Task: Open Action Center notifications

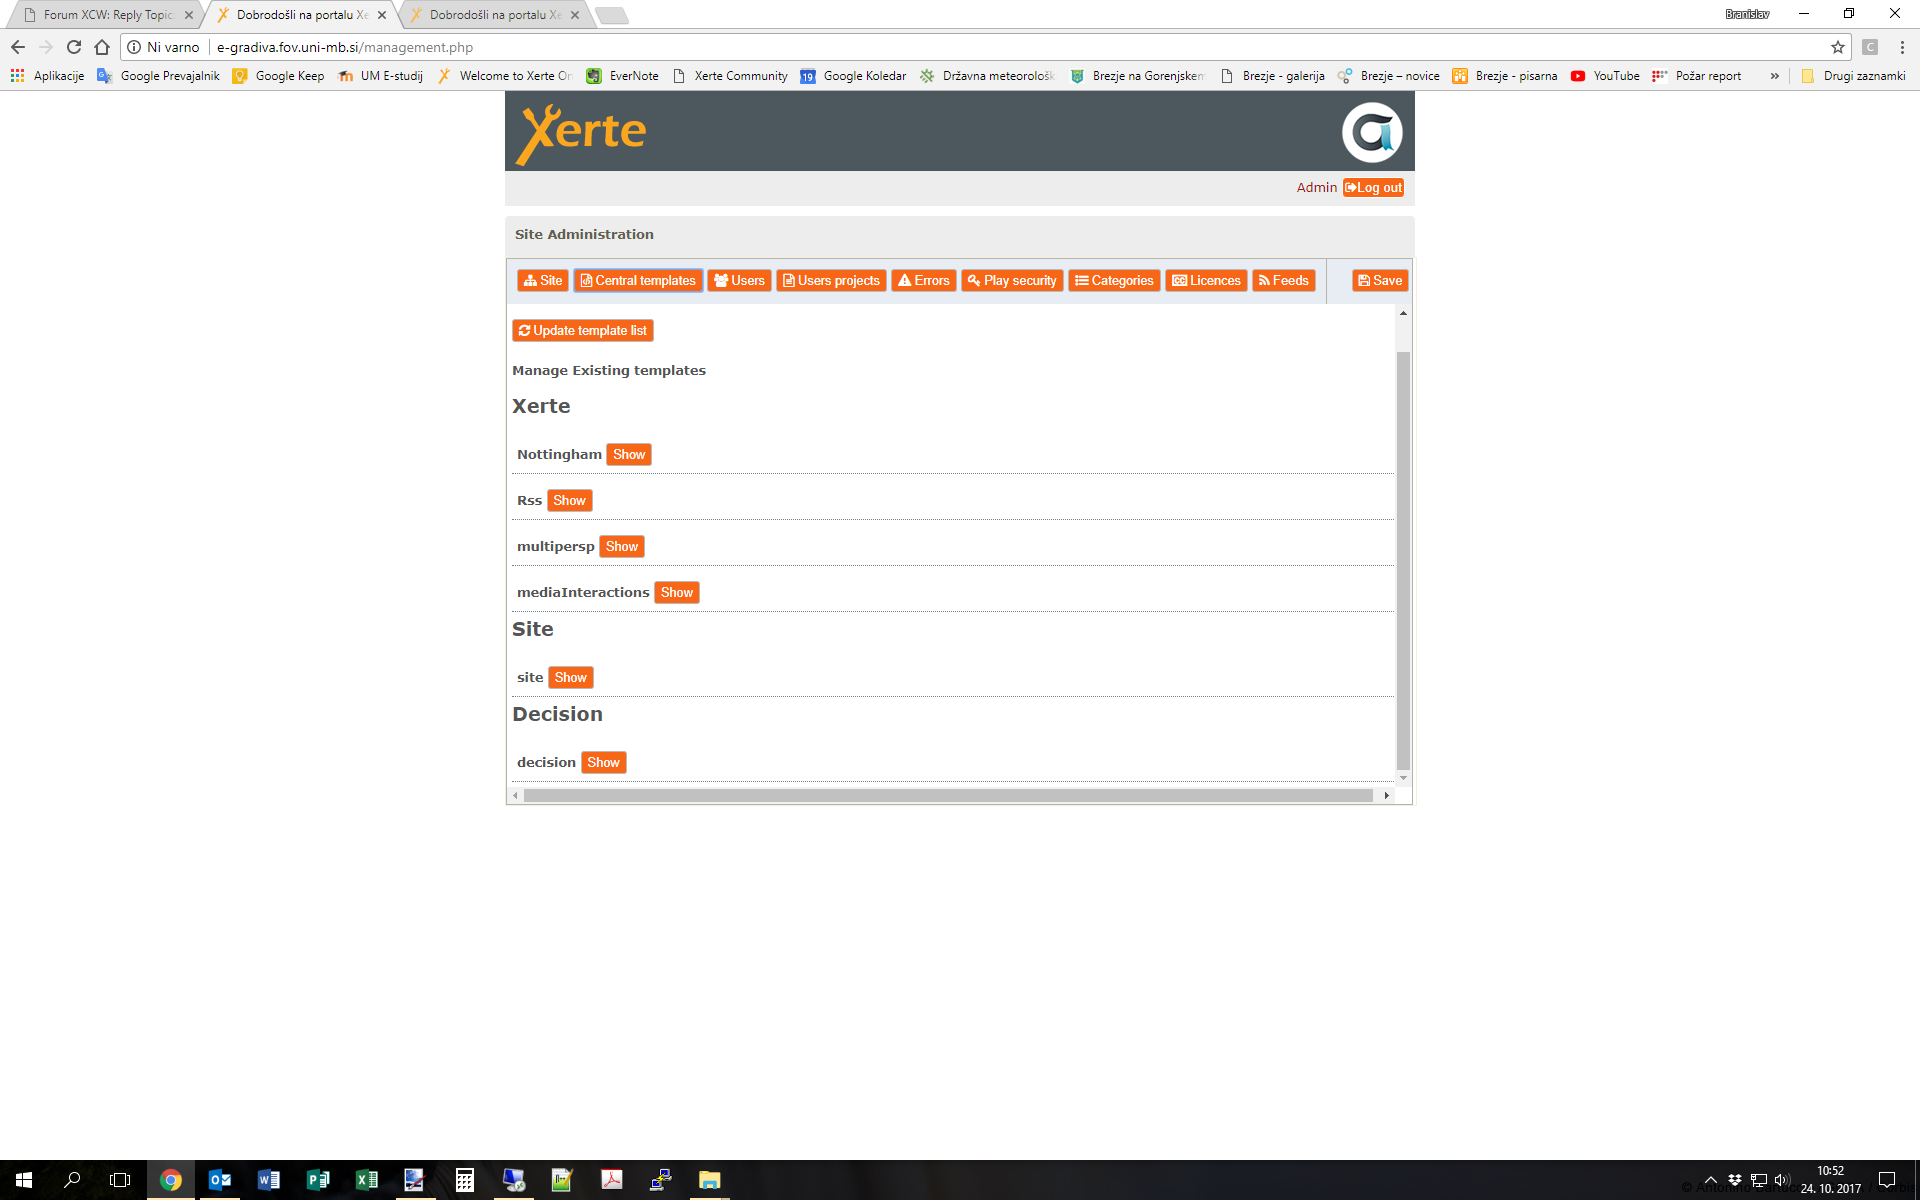Action: point(1887,1180)
